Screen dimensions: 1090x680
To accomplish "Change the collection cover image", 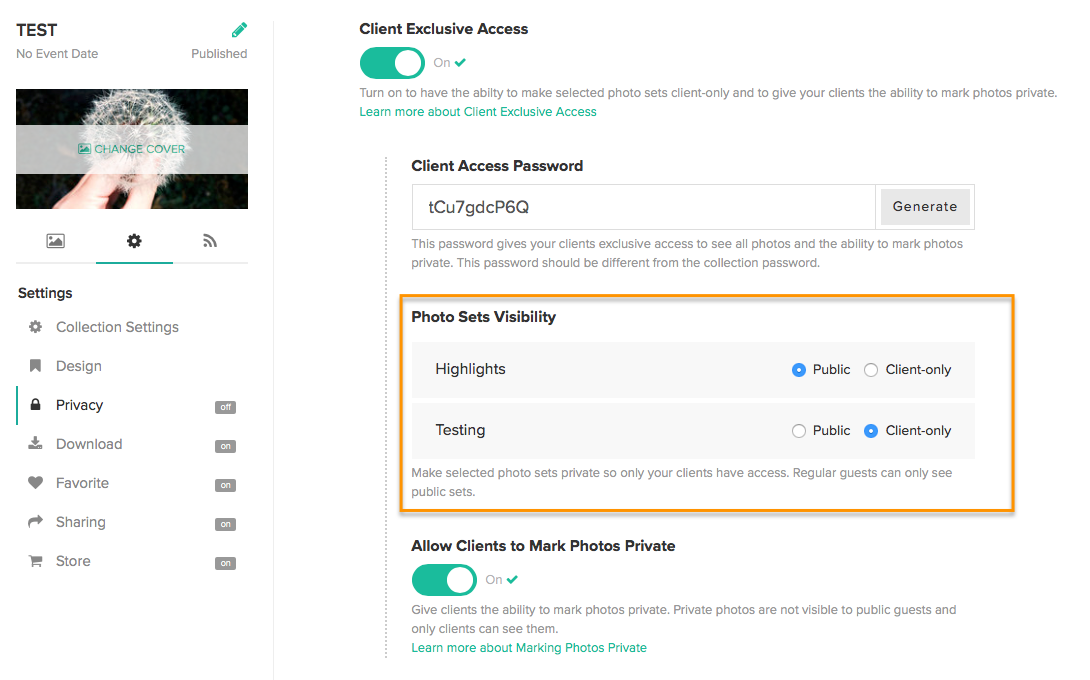I will tap(132, 149).
